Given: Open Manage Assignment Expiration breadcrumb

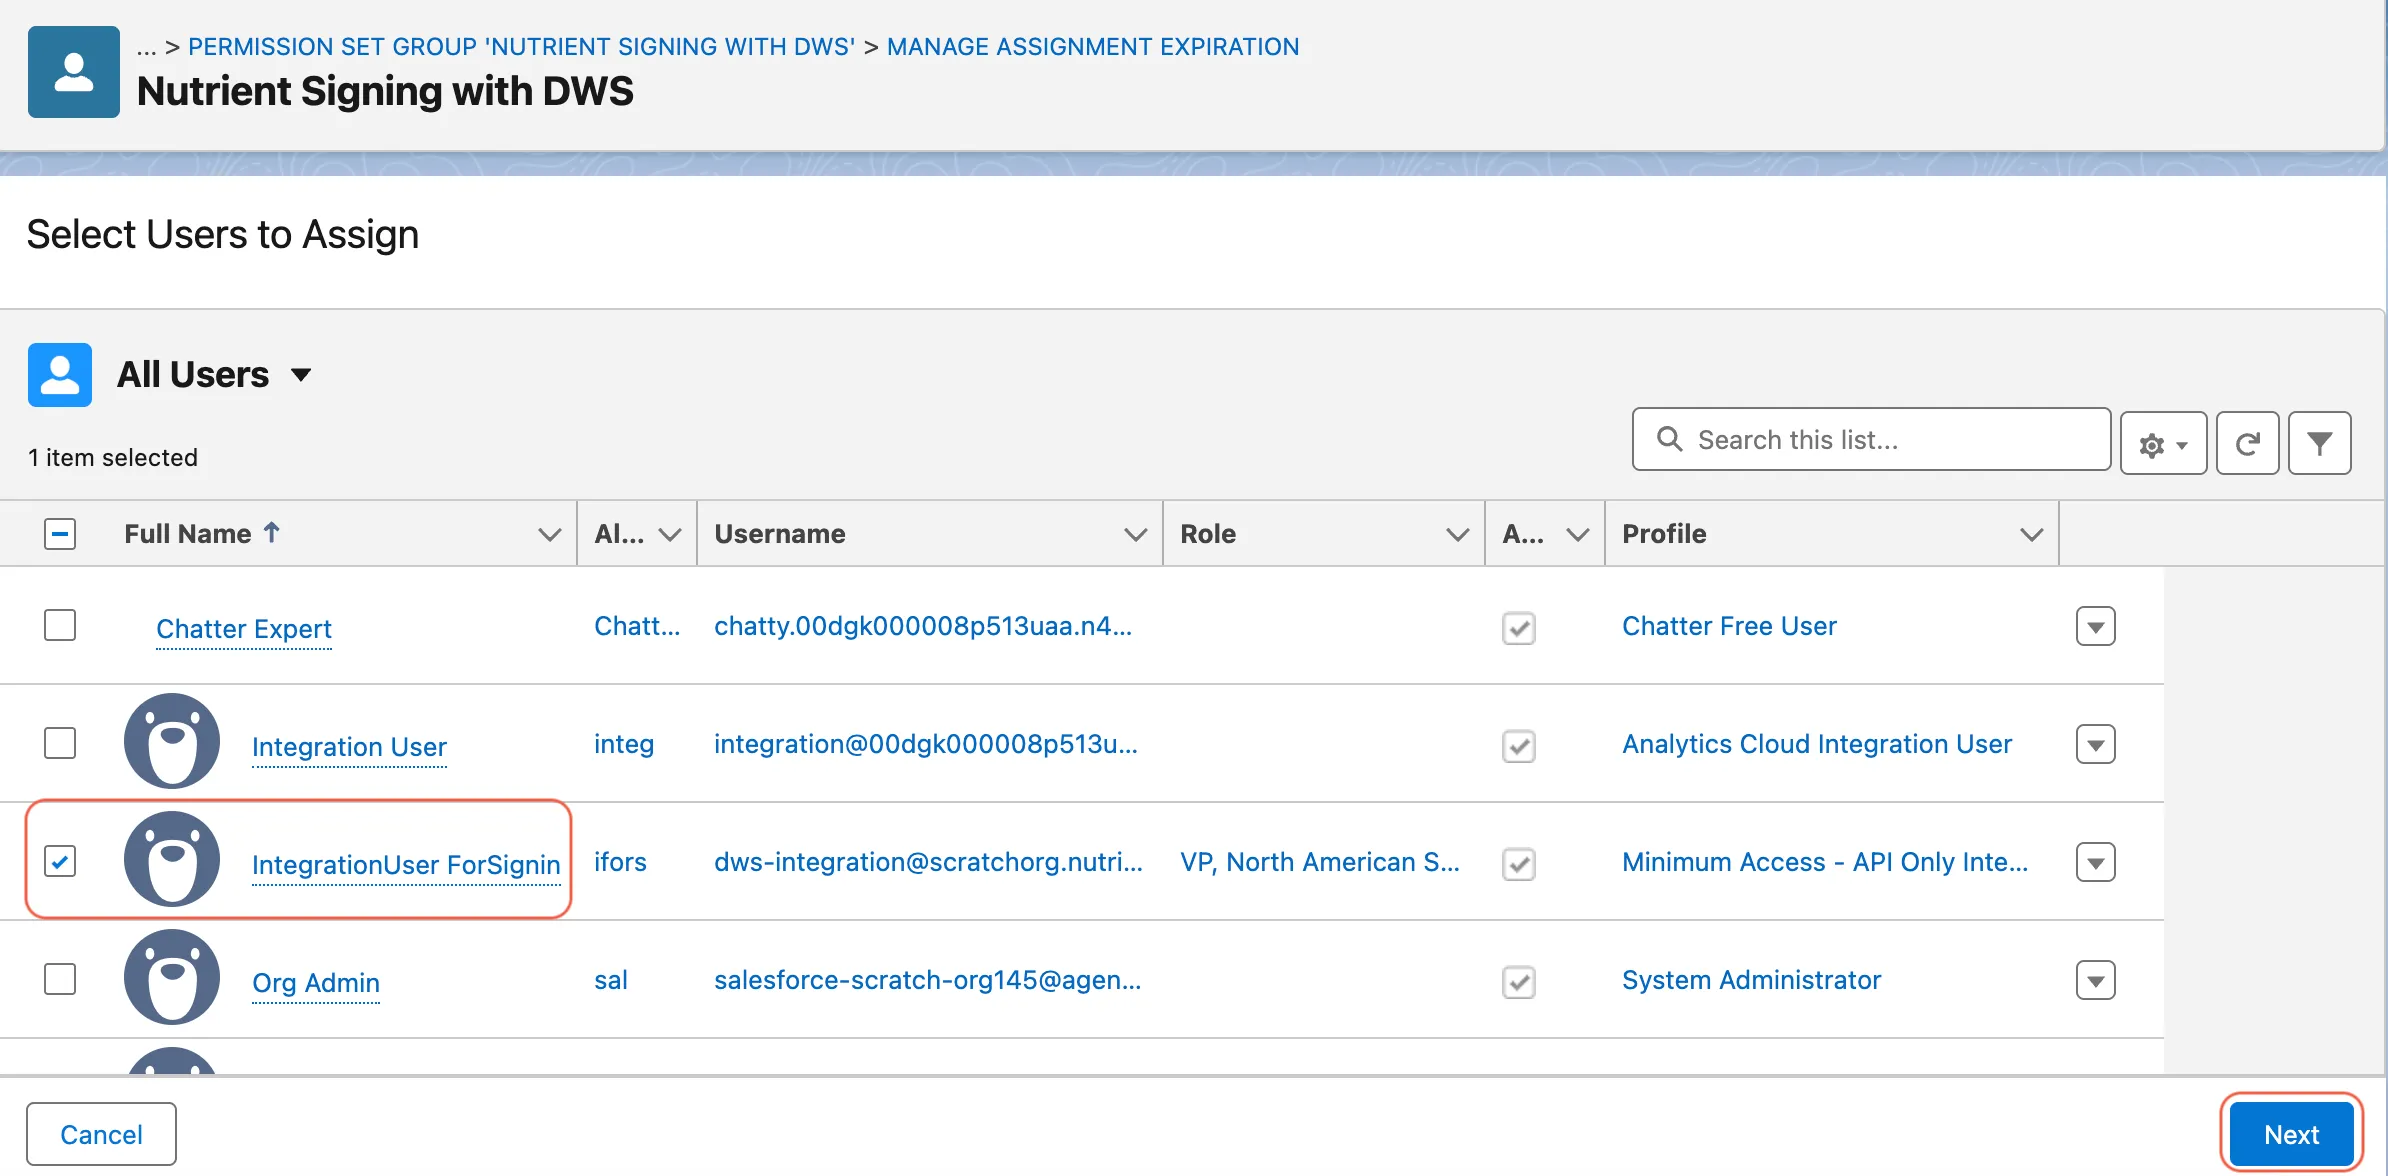Looking at the screenshot, I should click(1093, 47).
